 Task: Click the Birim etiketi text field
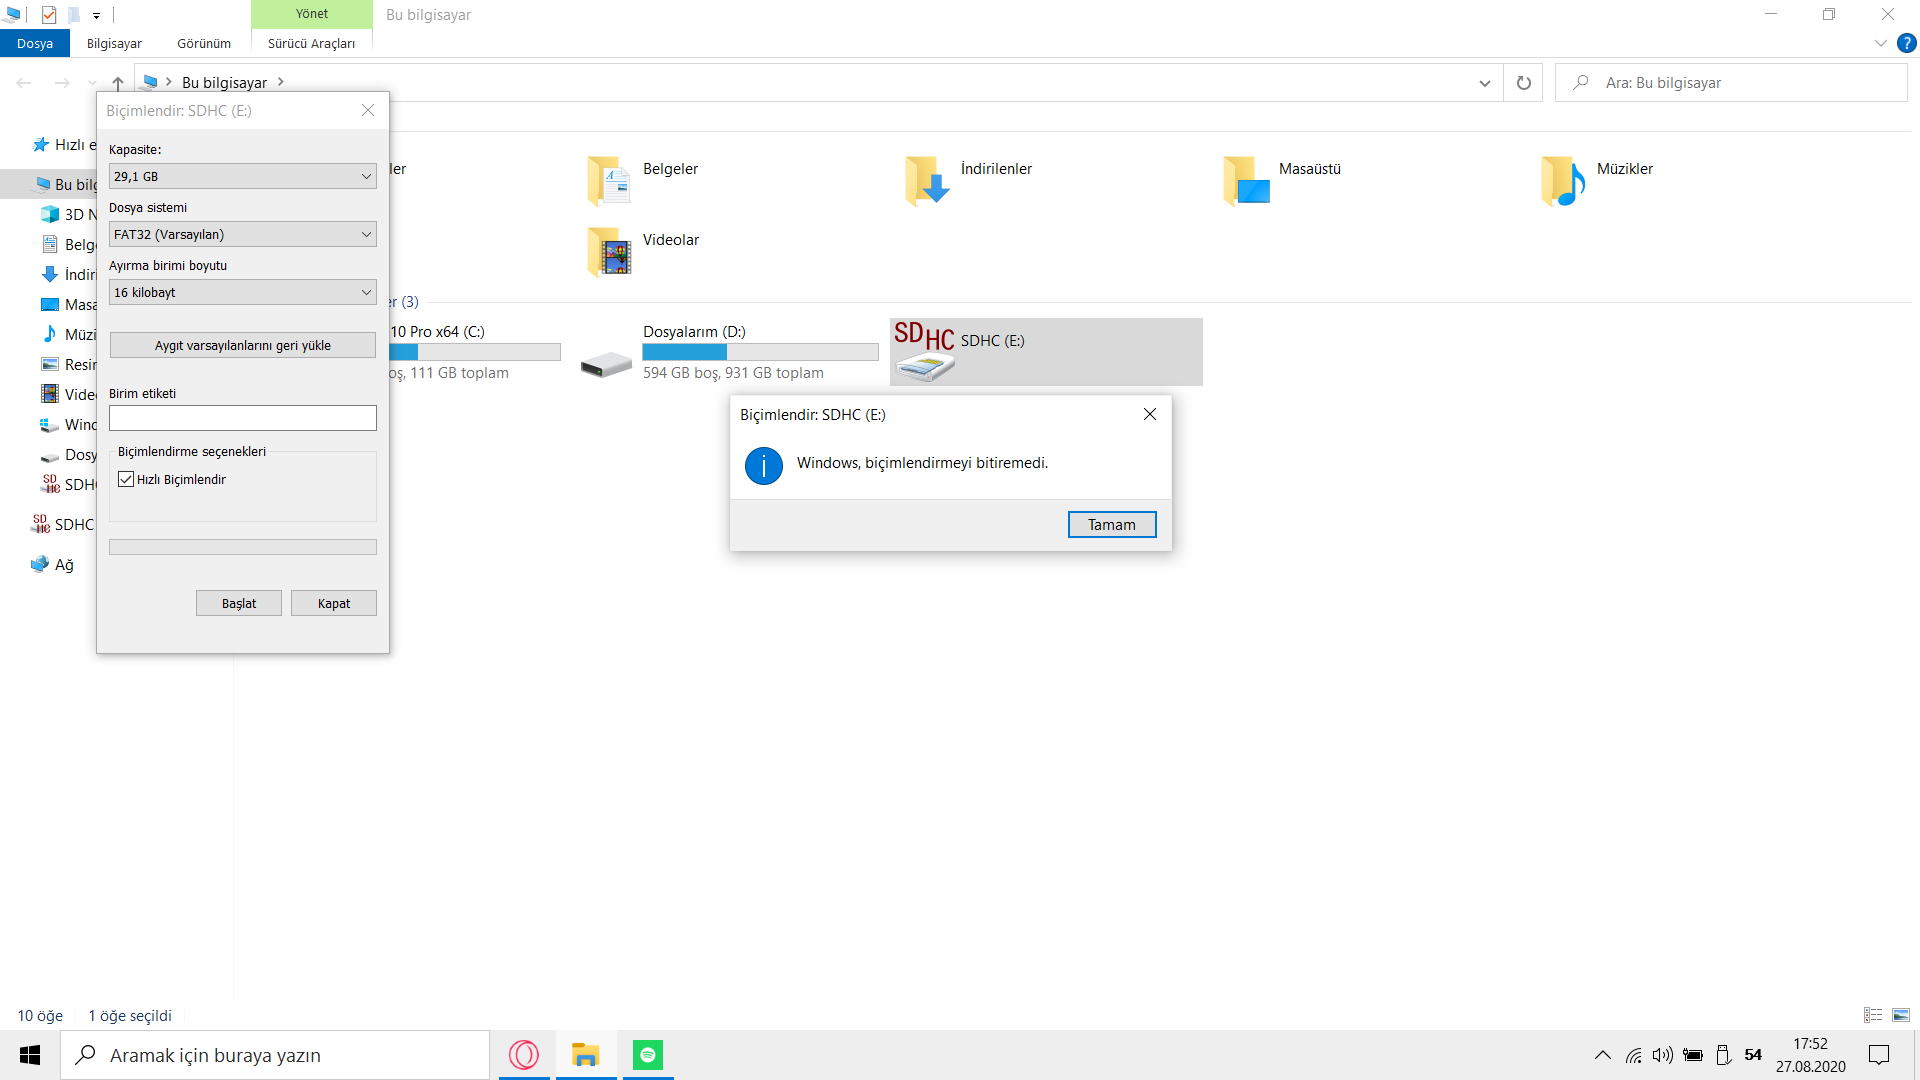point(243,418)
